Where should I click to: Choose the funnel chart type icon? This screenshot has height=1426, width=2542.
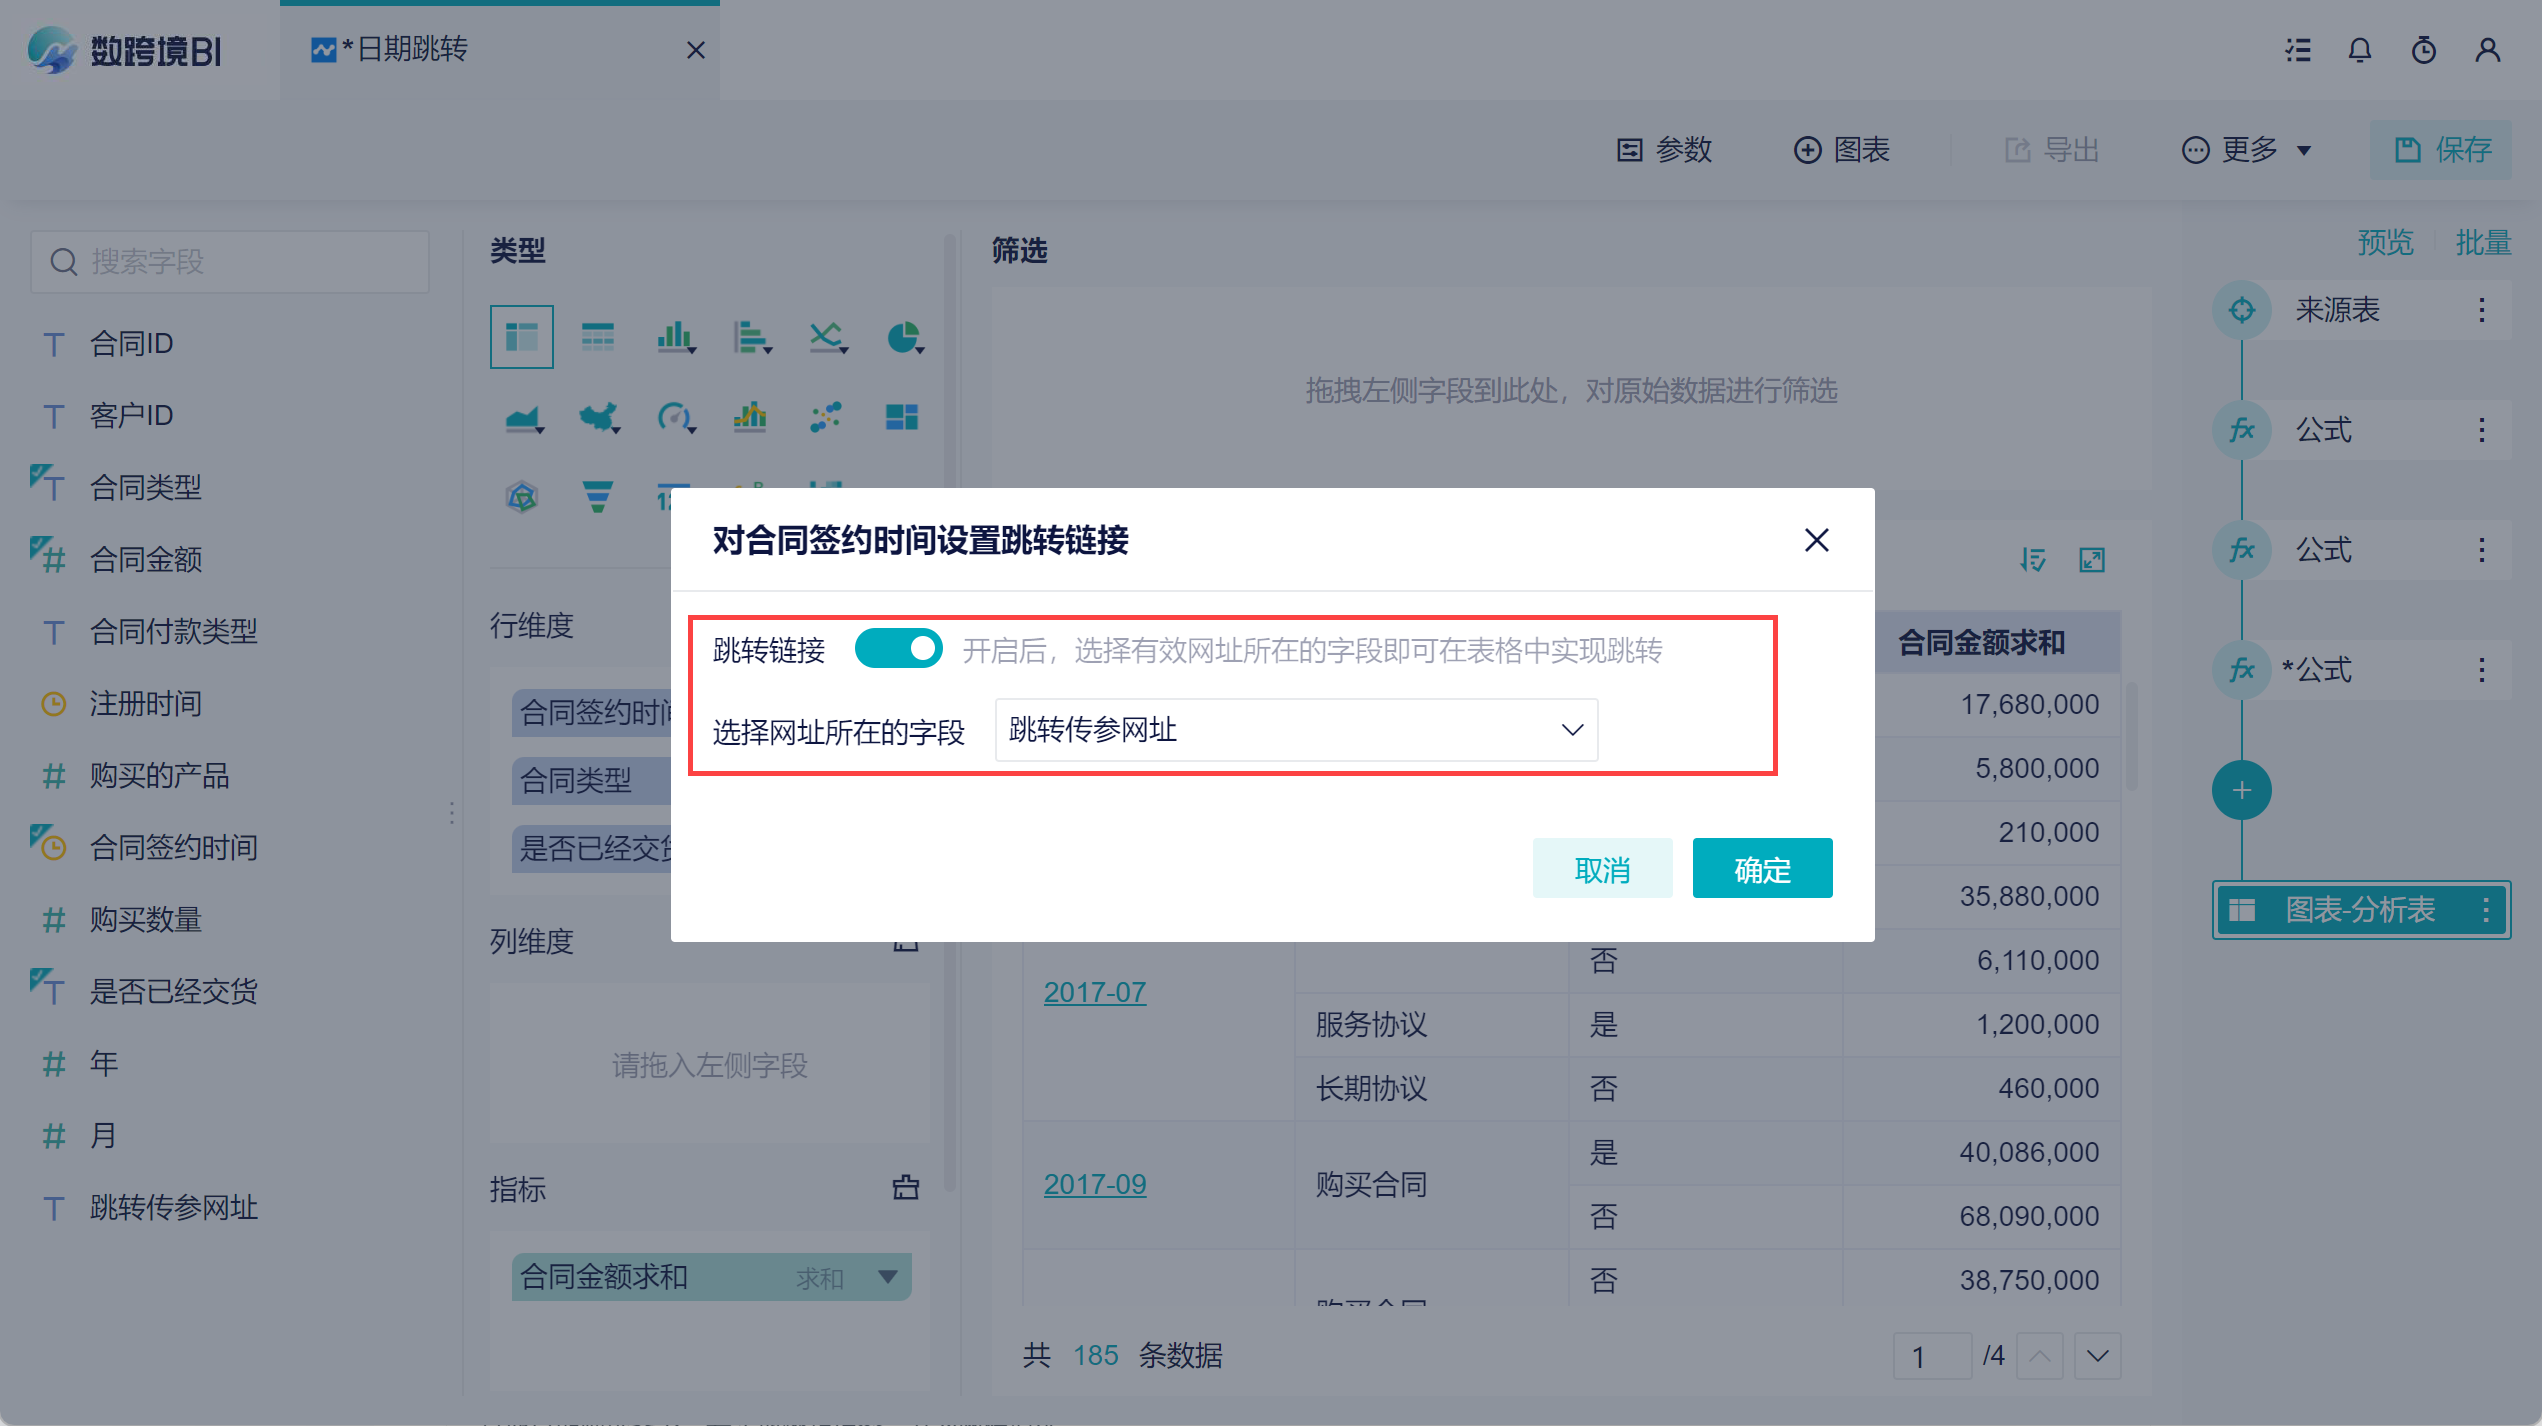coord(598,496)
